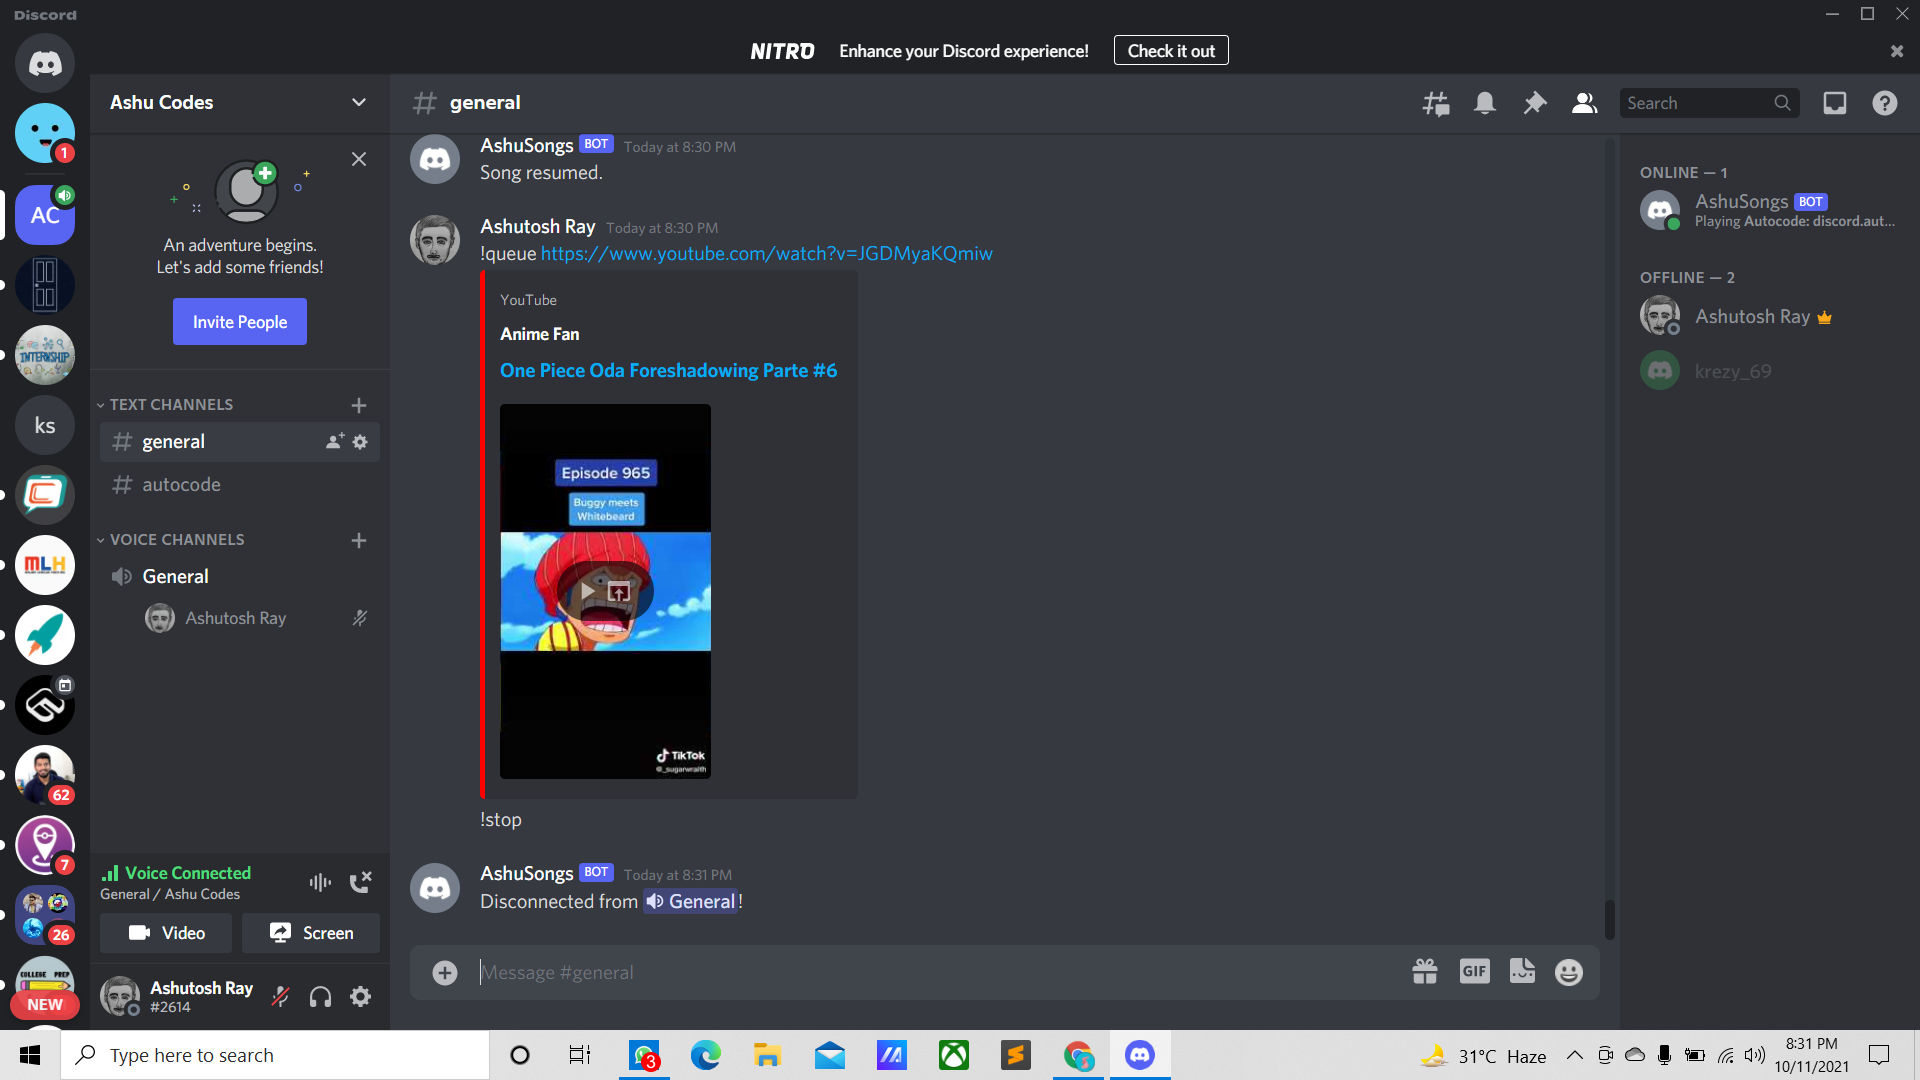Disconnect from voice using the phone icon
Viewport: 1920px width, 1080px height.
click(360, 882)
